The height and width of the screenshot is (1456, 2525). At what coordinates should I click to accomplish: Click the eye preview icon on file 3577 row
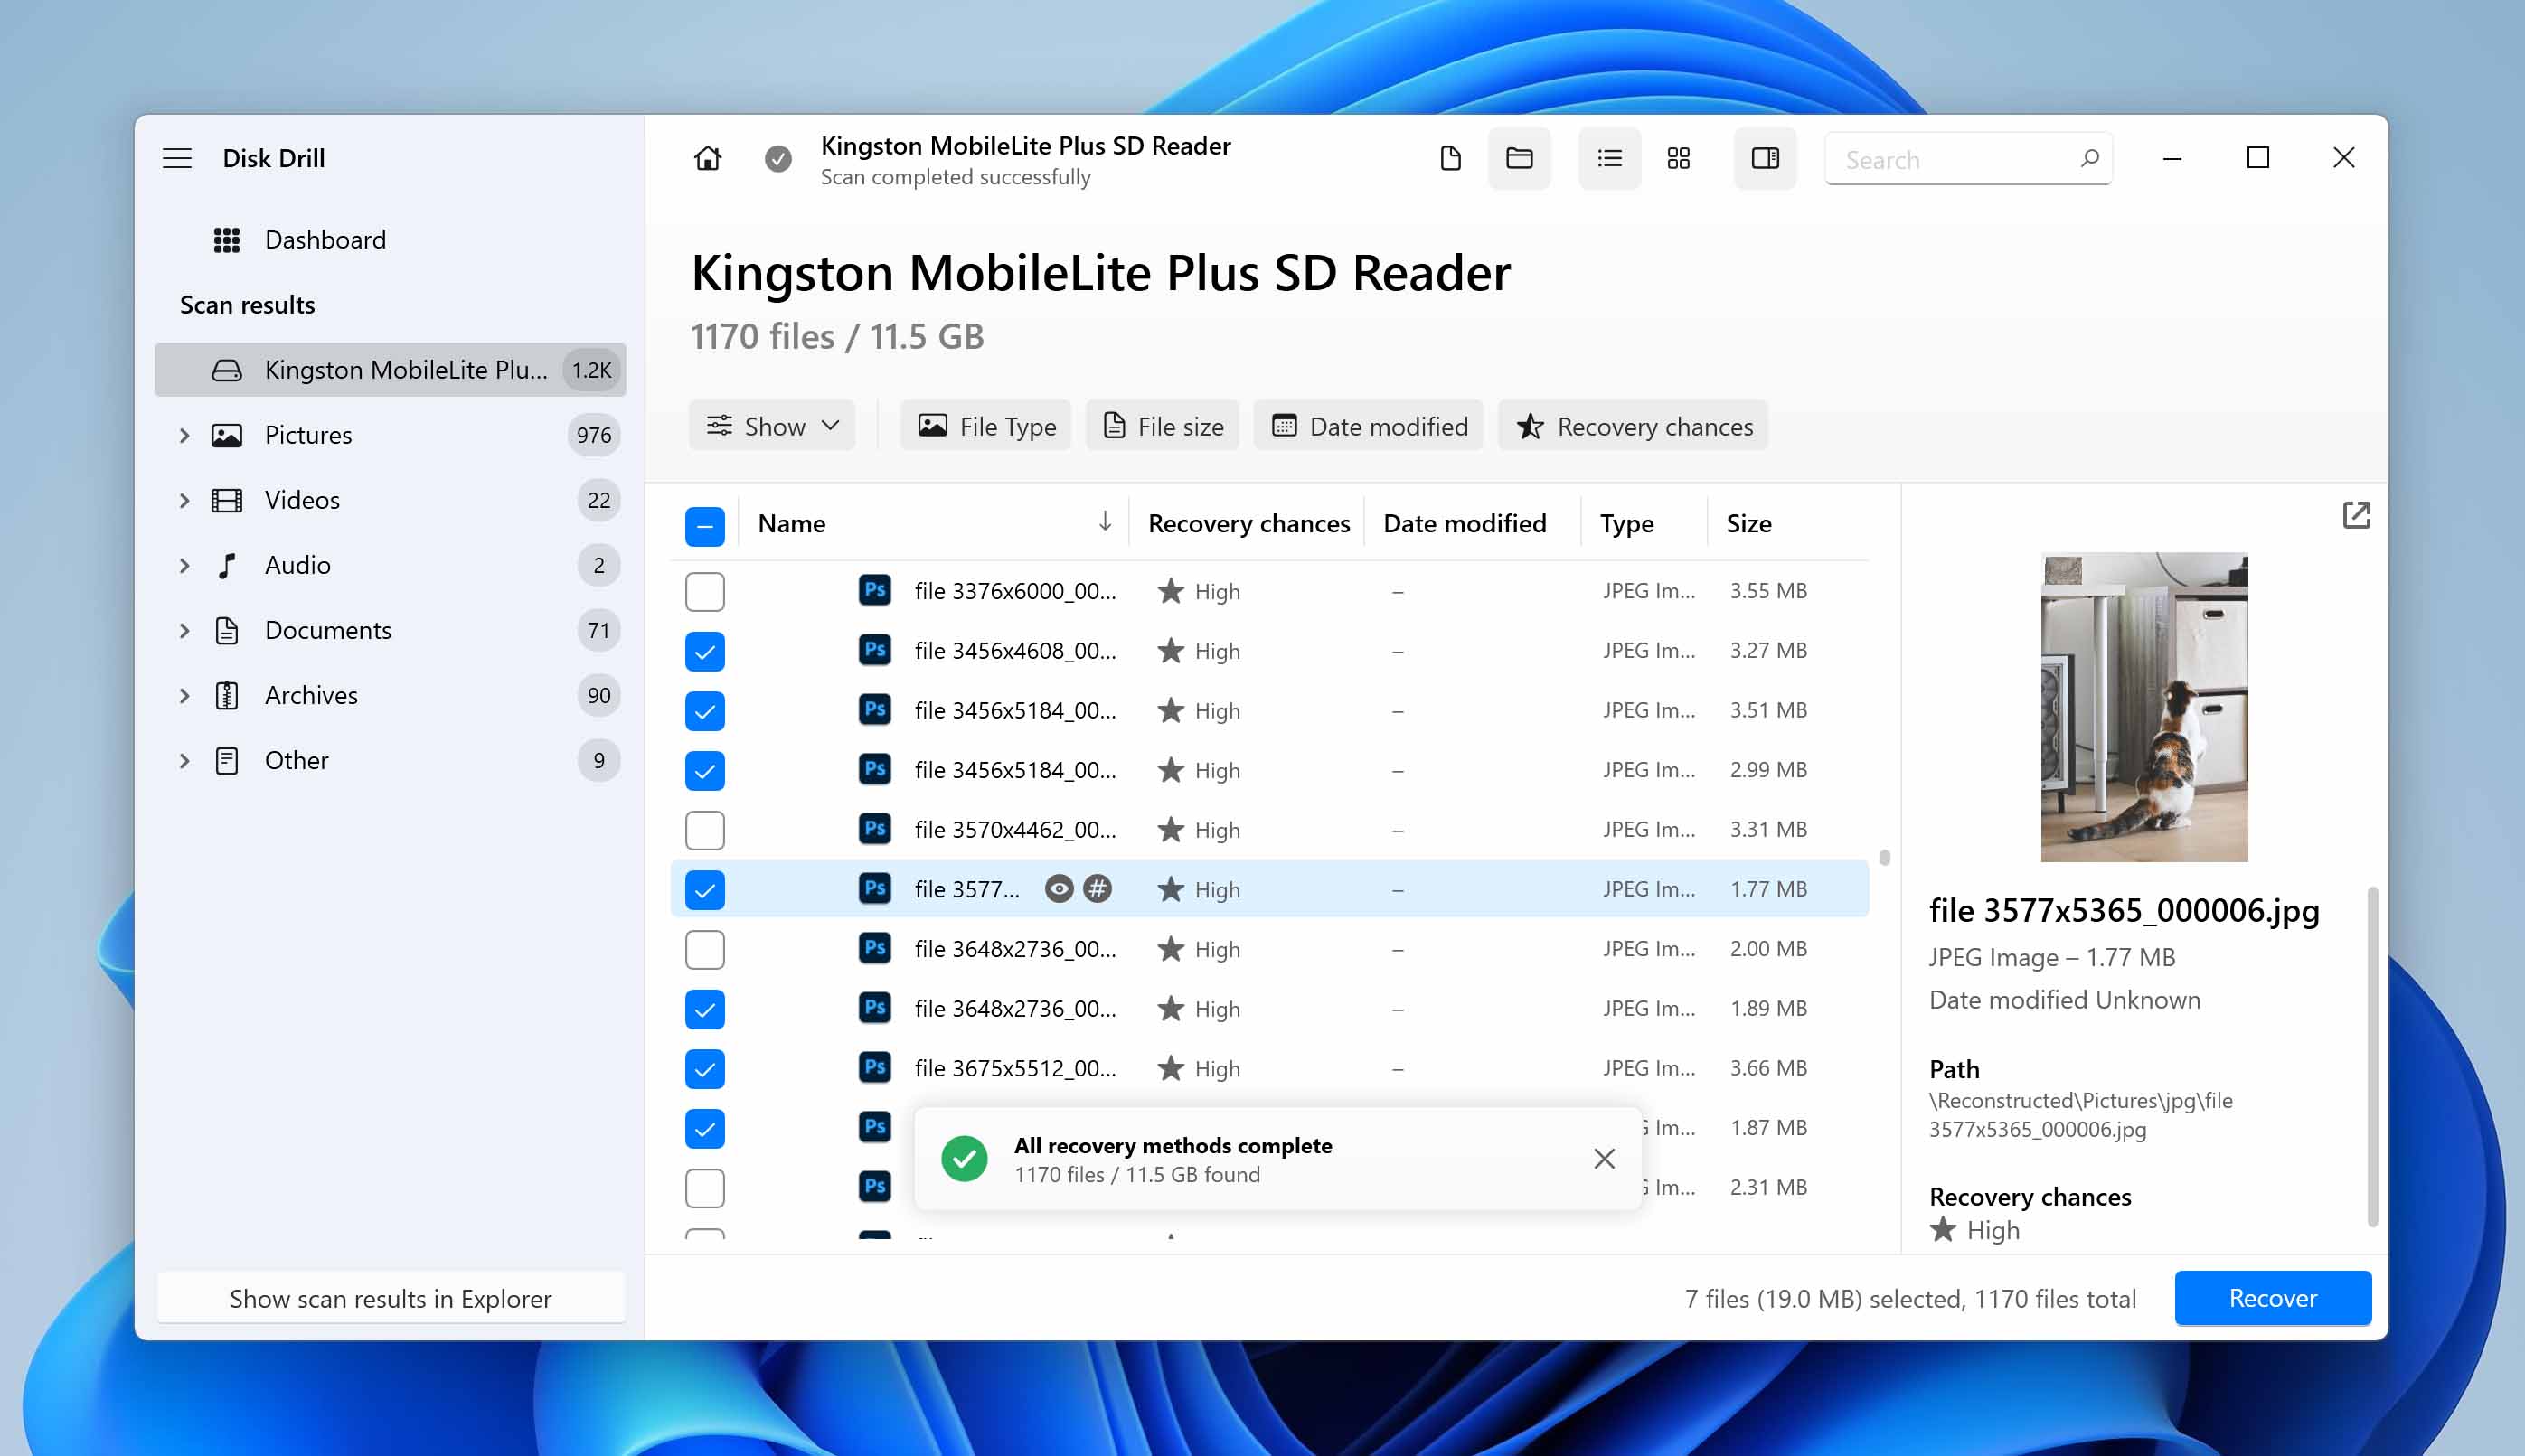click(x=1058, y=888)
